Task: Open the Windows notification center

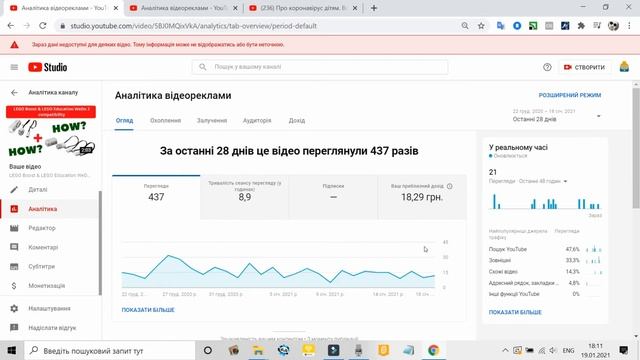Action: (x=623, y=350)
